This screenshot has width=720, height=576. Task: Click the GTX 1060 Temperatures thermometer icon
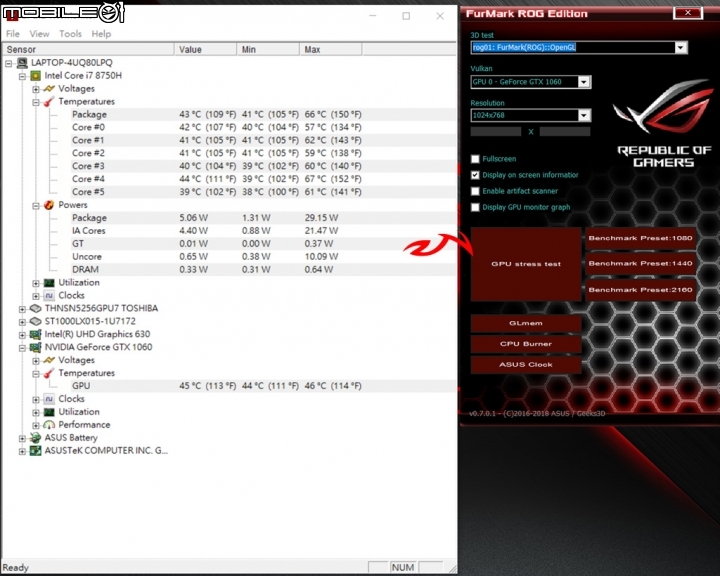click(x=49, y=373)
